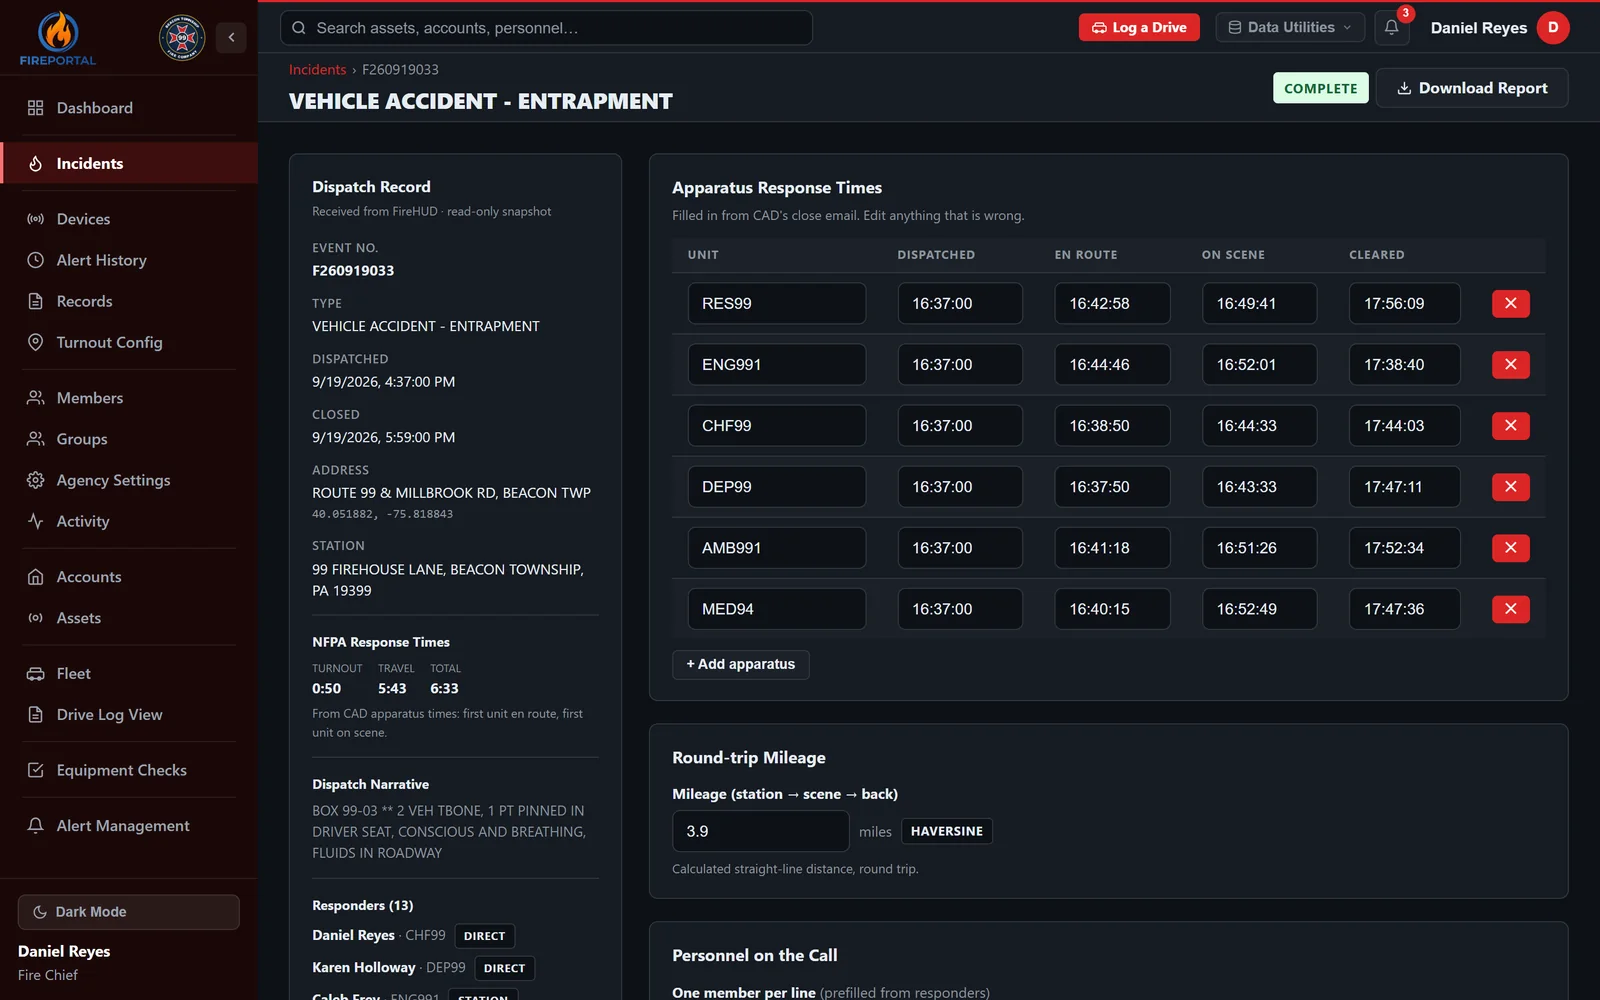Download the incident report

click(x=1472, y=88)
